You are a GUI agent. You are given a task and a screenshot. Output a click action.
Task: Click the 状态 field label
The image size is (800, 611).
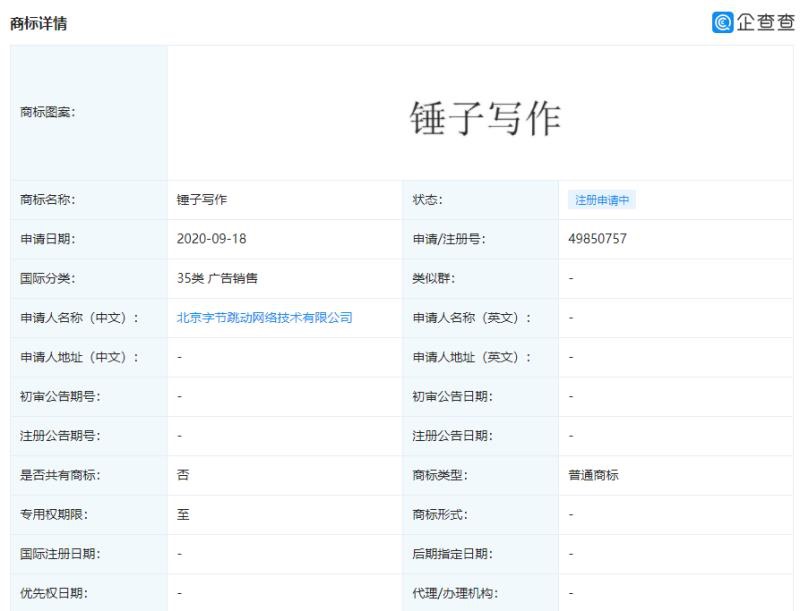point(429,200)
